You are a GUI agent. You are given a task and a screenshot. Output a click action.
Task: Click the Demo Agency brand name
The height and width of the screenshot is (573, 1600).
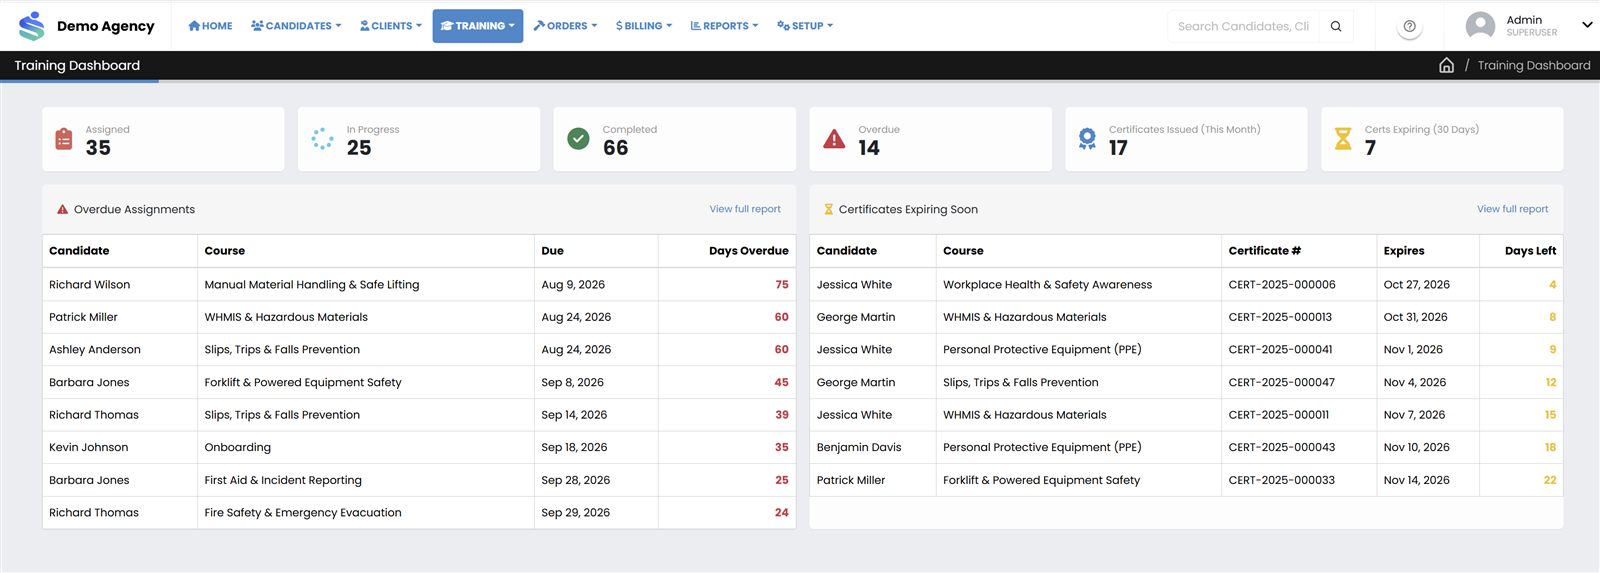(106, 26)
